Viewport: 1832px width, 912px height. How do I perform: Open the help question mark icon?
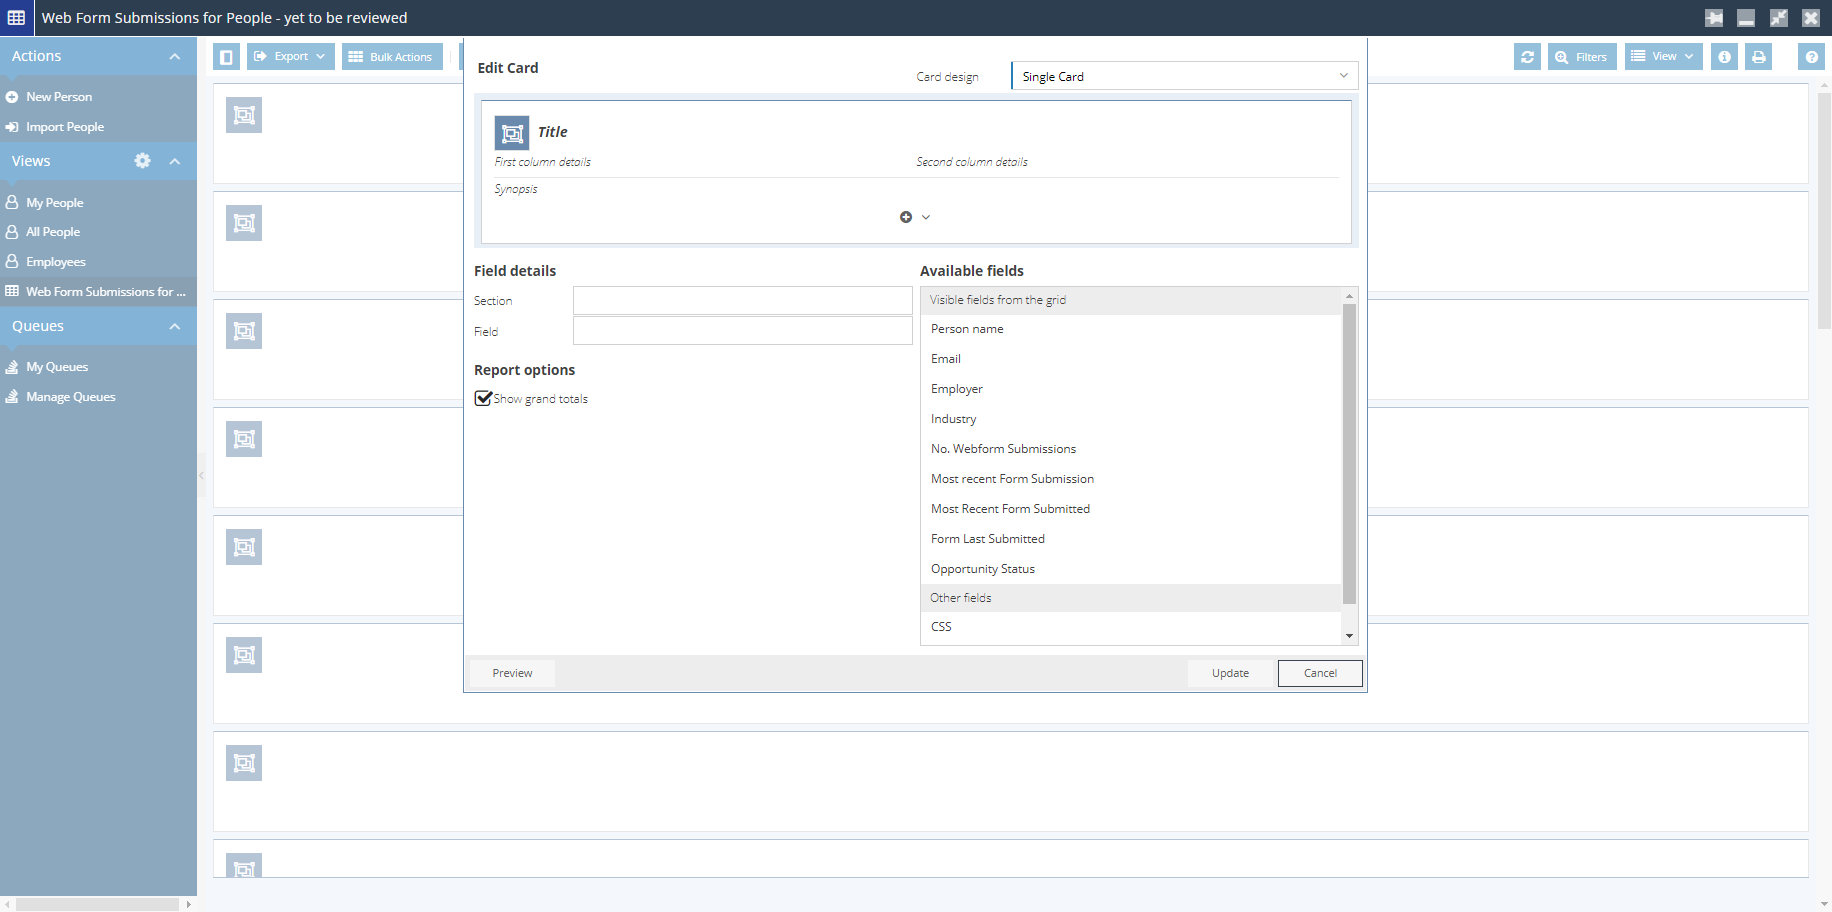pyautogui.click(x=1811, y=57)
